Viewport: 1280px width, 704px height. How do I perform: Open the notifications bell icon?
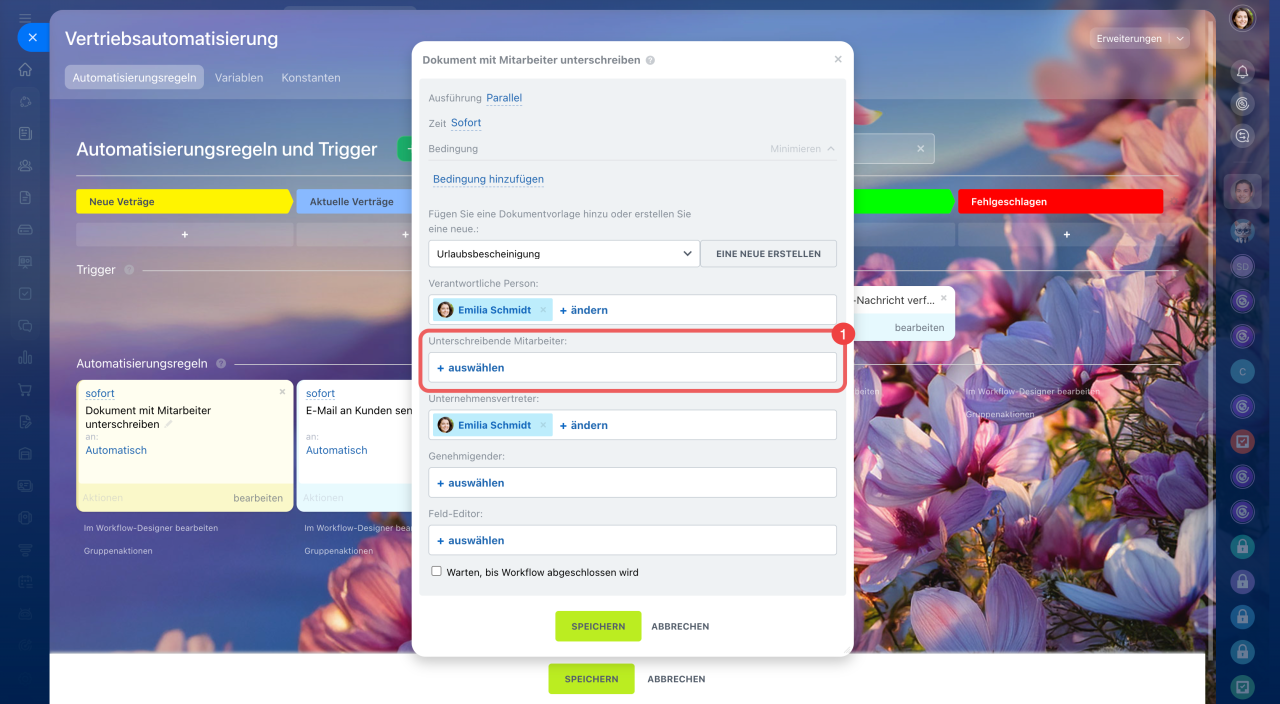pos(1242,71)
